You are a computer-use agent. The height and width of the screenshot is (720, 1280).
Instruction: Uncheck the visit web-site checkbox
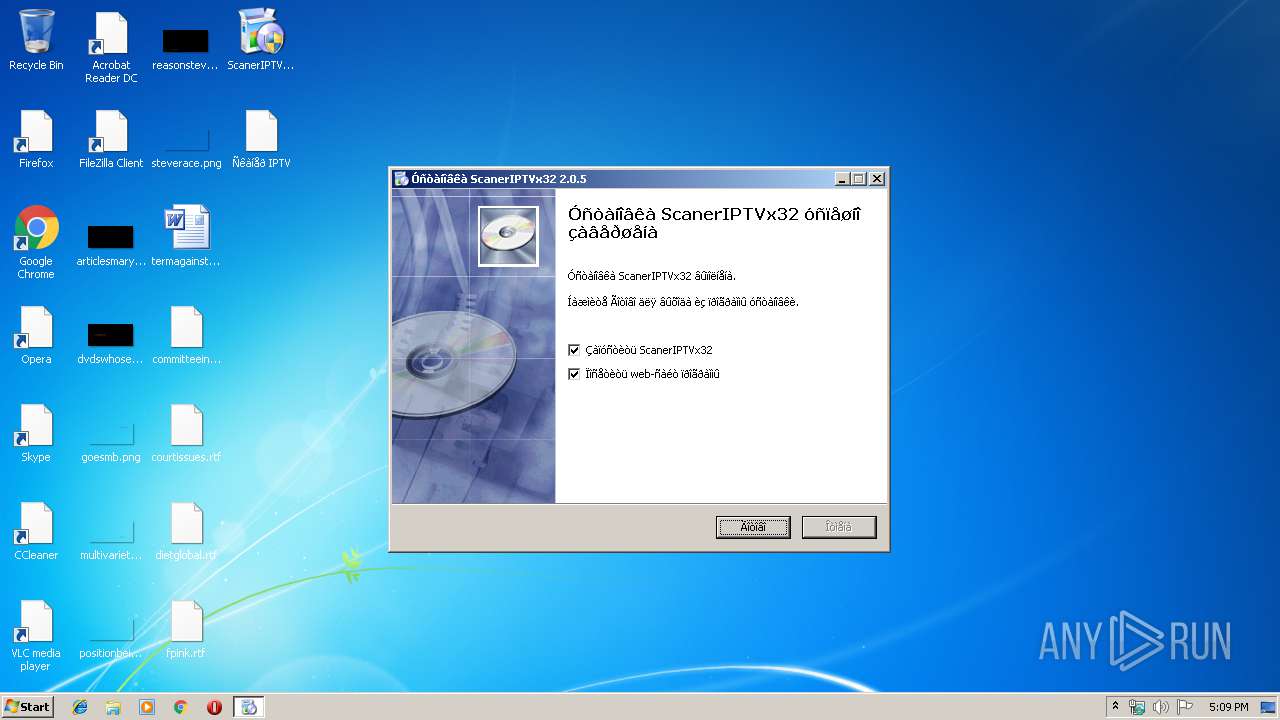point(574,374)
